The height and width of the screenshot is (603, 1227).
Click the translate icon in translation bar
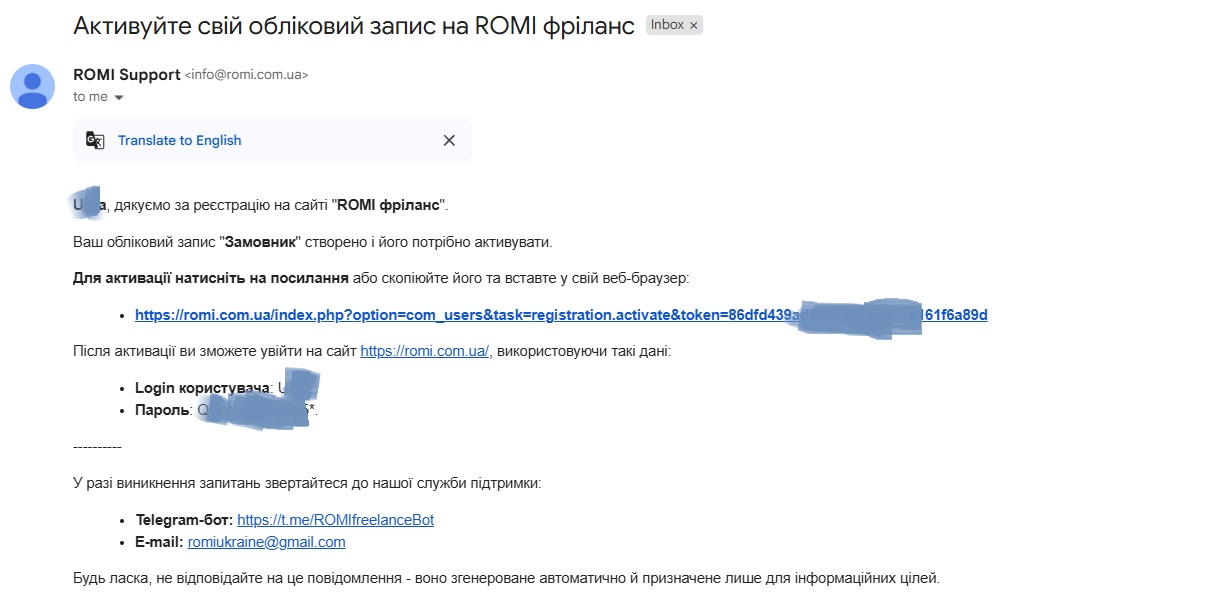(x=95, y=141)
